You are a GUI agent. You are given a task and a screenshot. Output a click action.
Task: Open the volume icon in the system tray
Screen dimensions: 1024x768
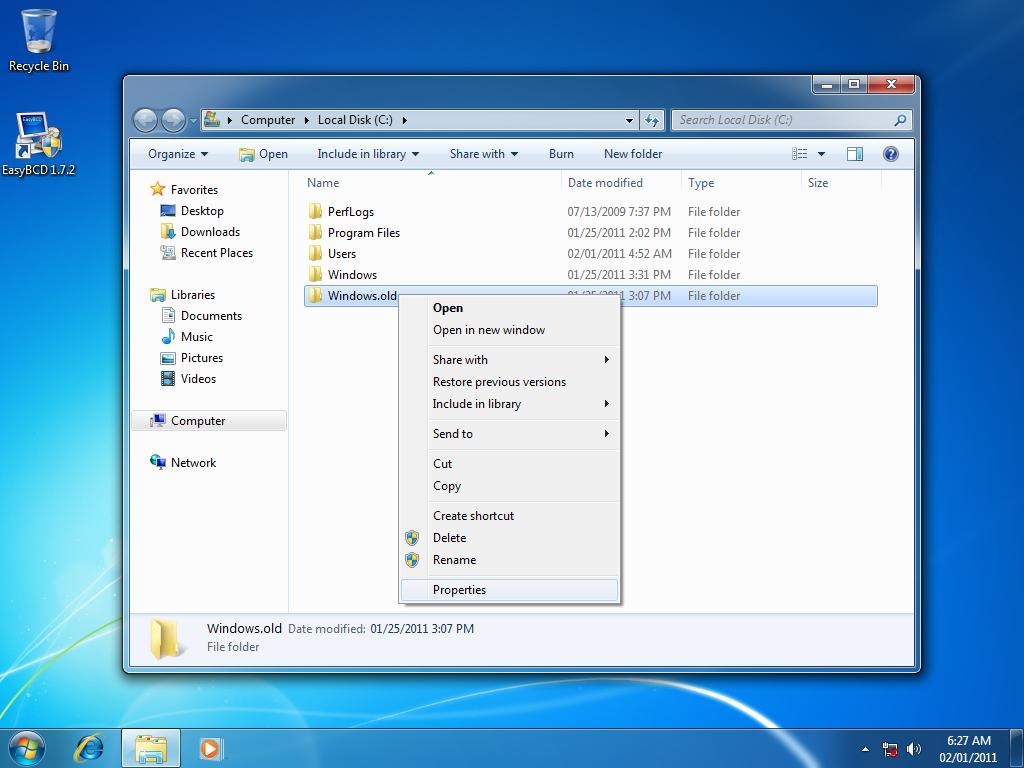click(914, 747)
